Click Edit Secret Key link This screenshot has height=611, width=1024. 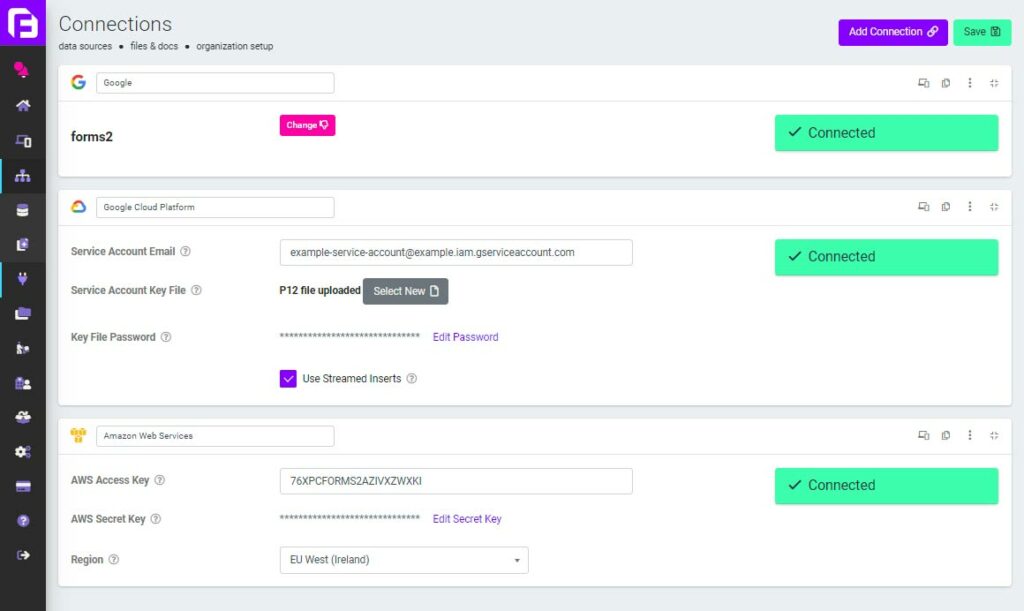467,519
